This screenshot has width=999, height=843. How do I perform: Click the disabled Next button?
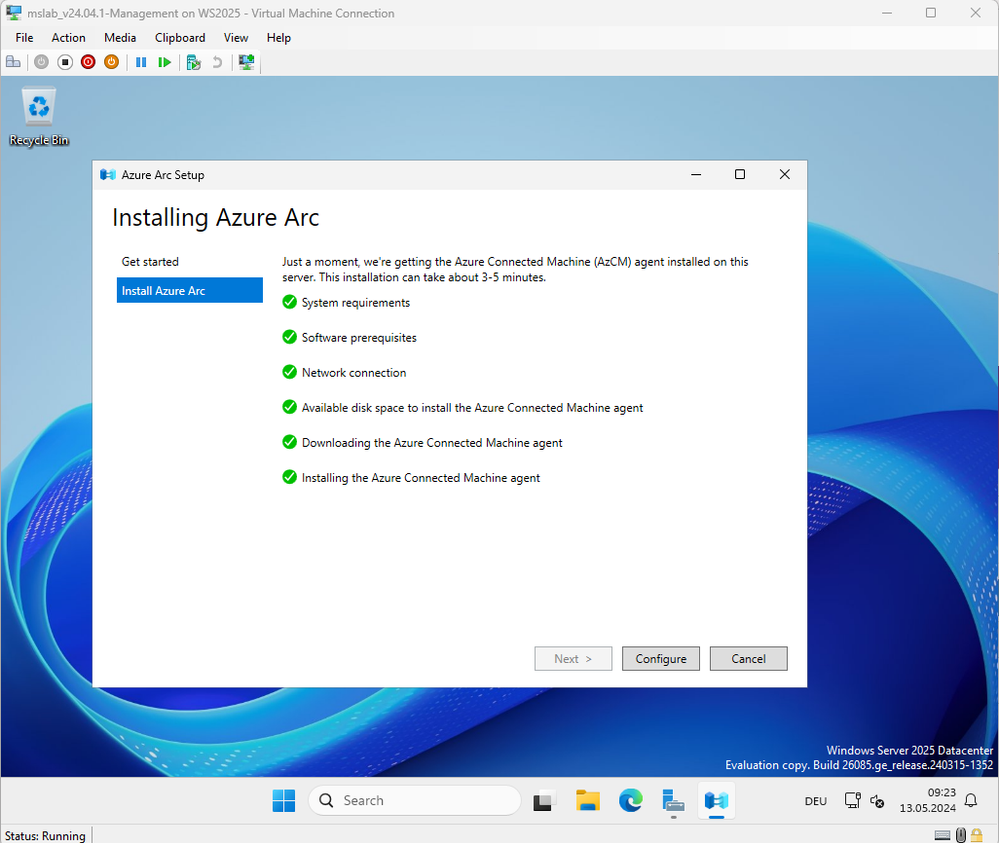(573, 659)
